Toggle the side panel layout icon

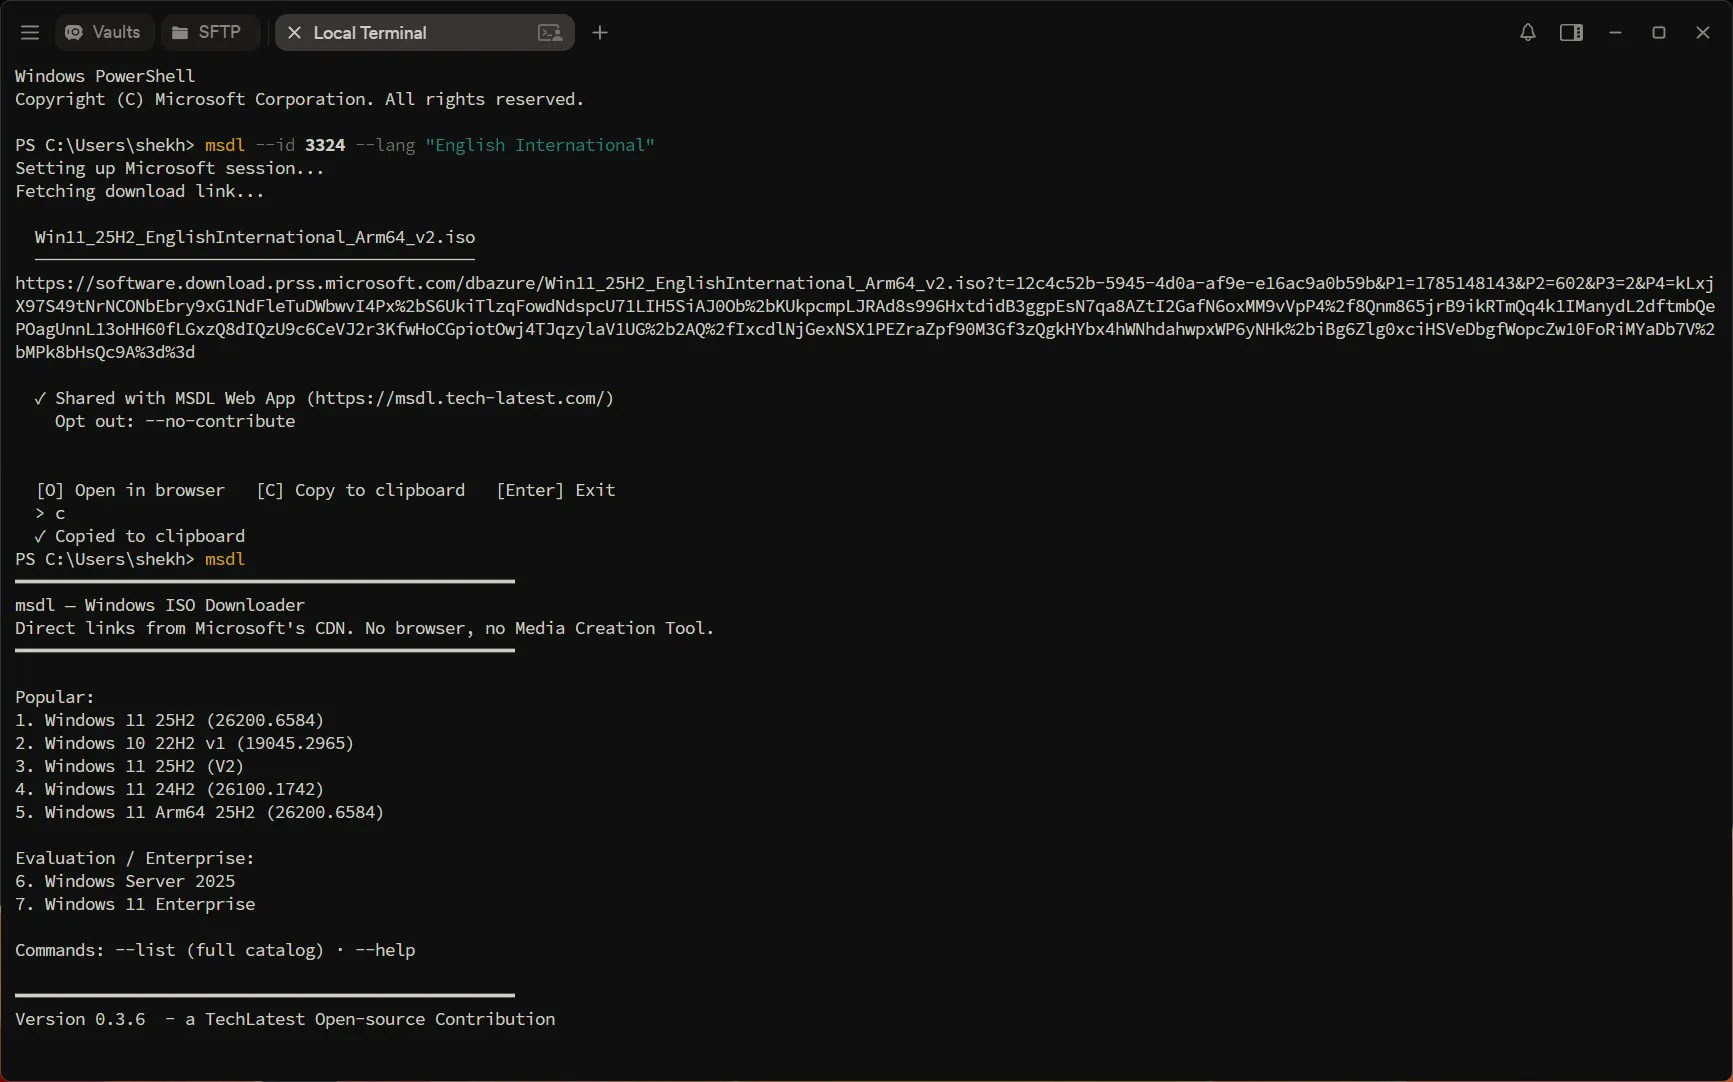pos(1571,33)
